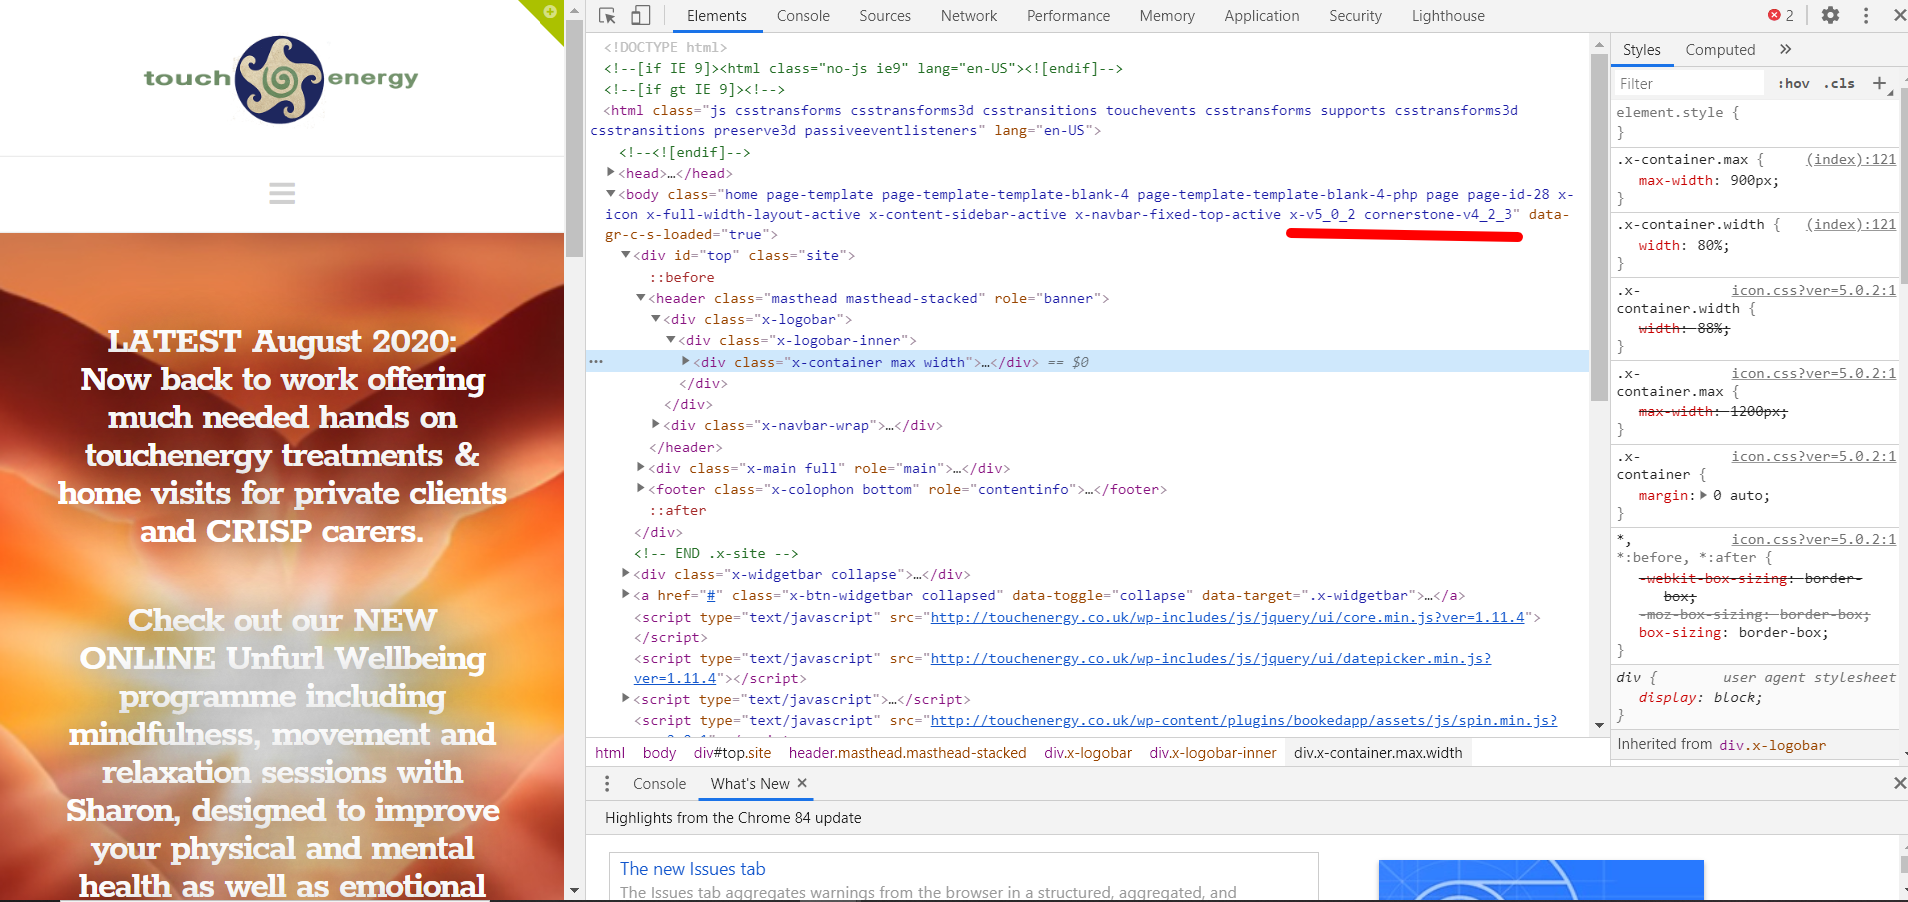Activate the inspect element picker icon
Viewport: 1908px width, 902px height.
coord(607,16)
